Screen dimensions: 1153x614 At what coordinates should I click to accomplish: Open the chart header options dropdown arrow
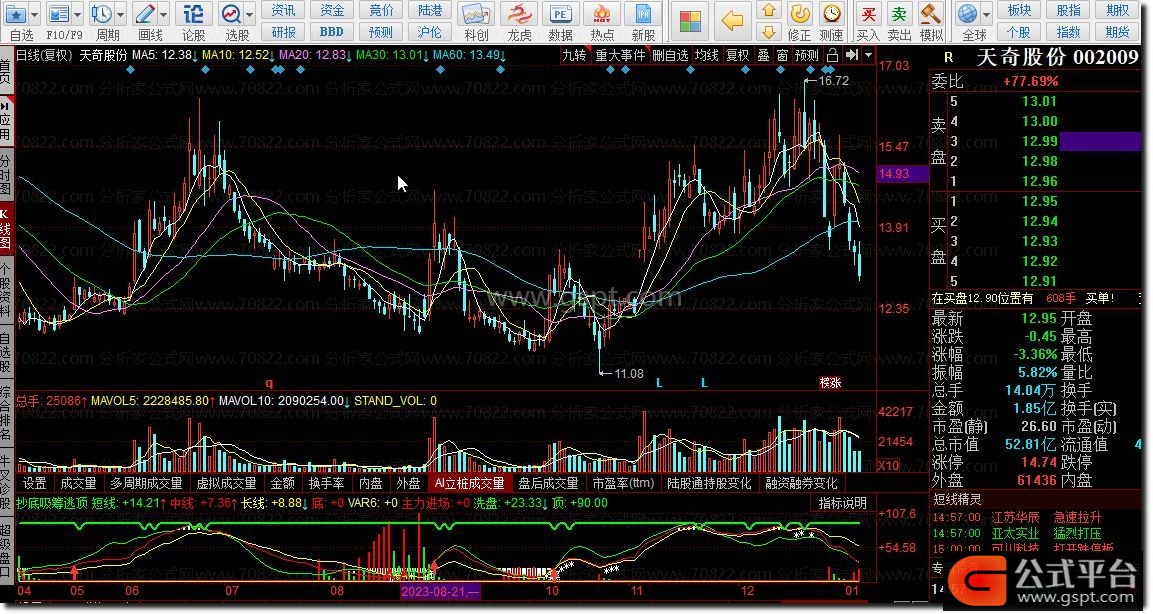[x=868, y=55]
